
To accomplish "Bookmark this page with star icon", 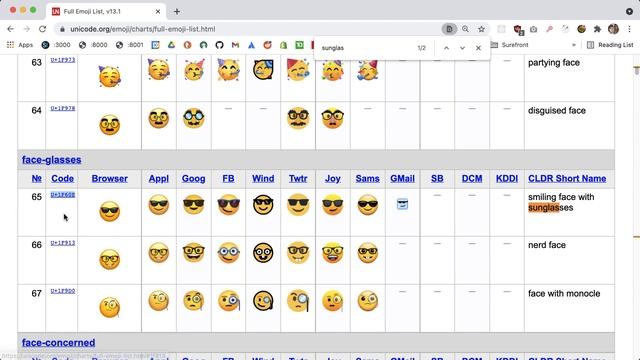I will [x=482, y=29].
